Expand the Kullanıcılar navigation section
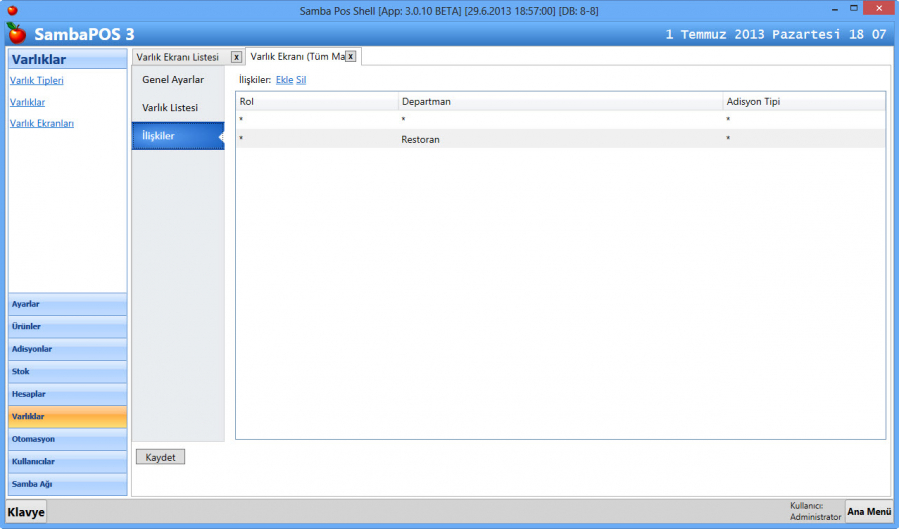The image size is (899, 529). pyautogui.click(x=67, y=462)
